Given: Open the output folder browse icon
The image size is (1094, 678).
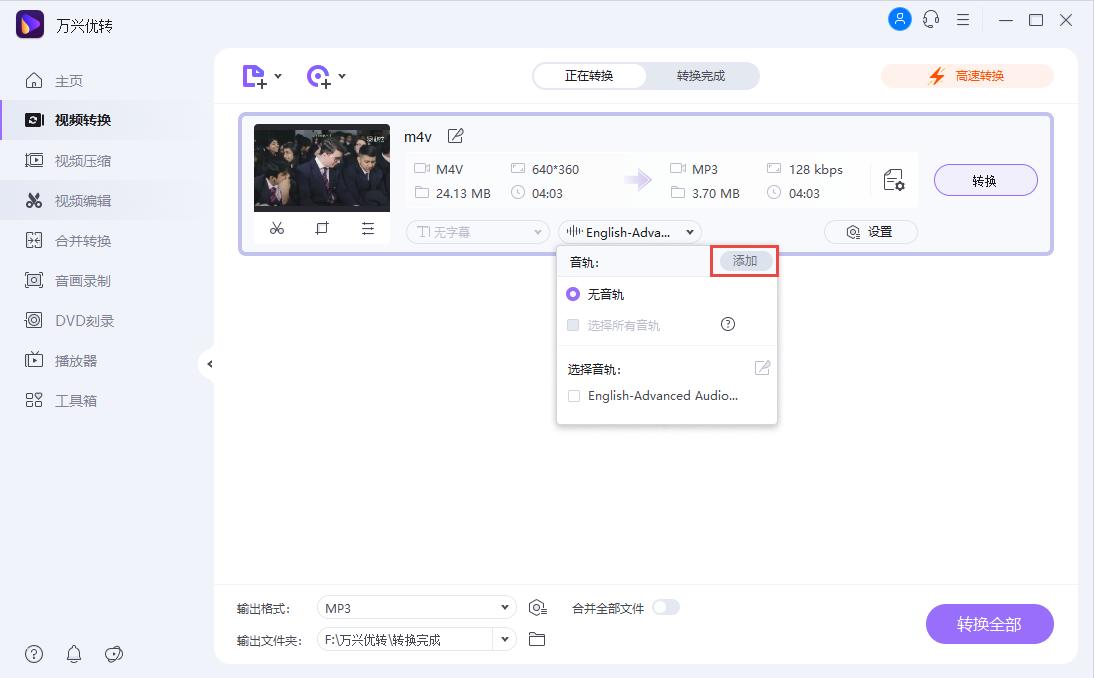Looking at the screenshot, I should pyautogui.click(x=537, y=639).
